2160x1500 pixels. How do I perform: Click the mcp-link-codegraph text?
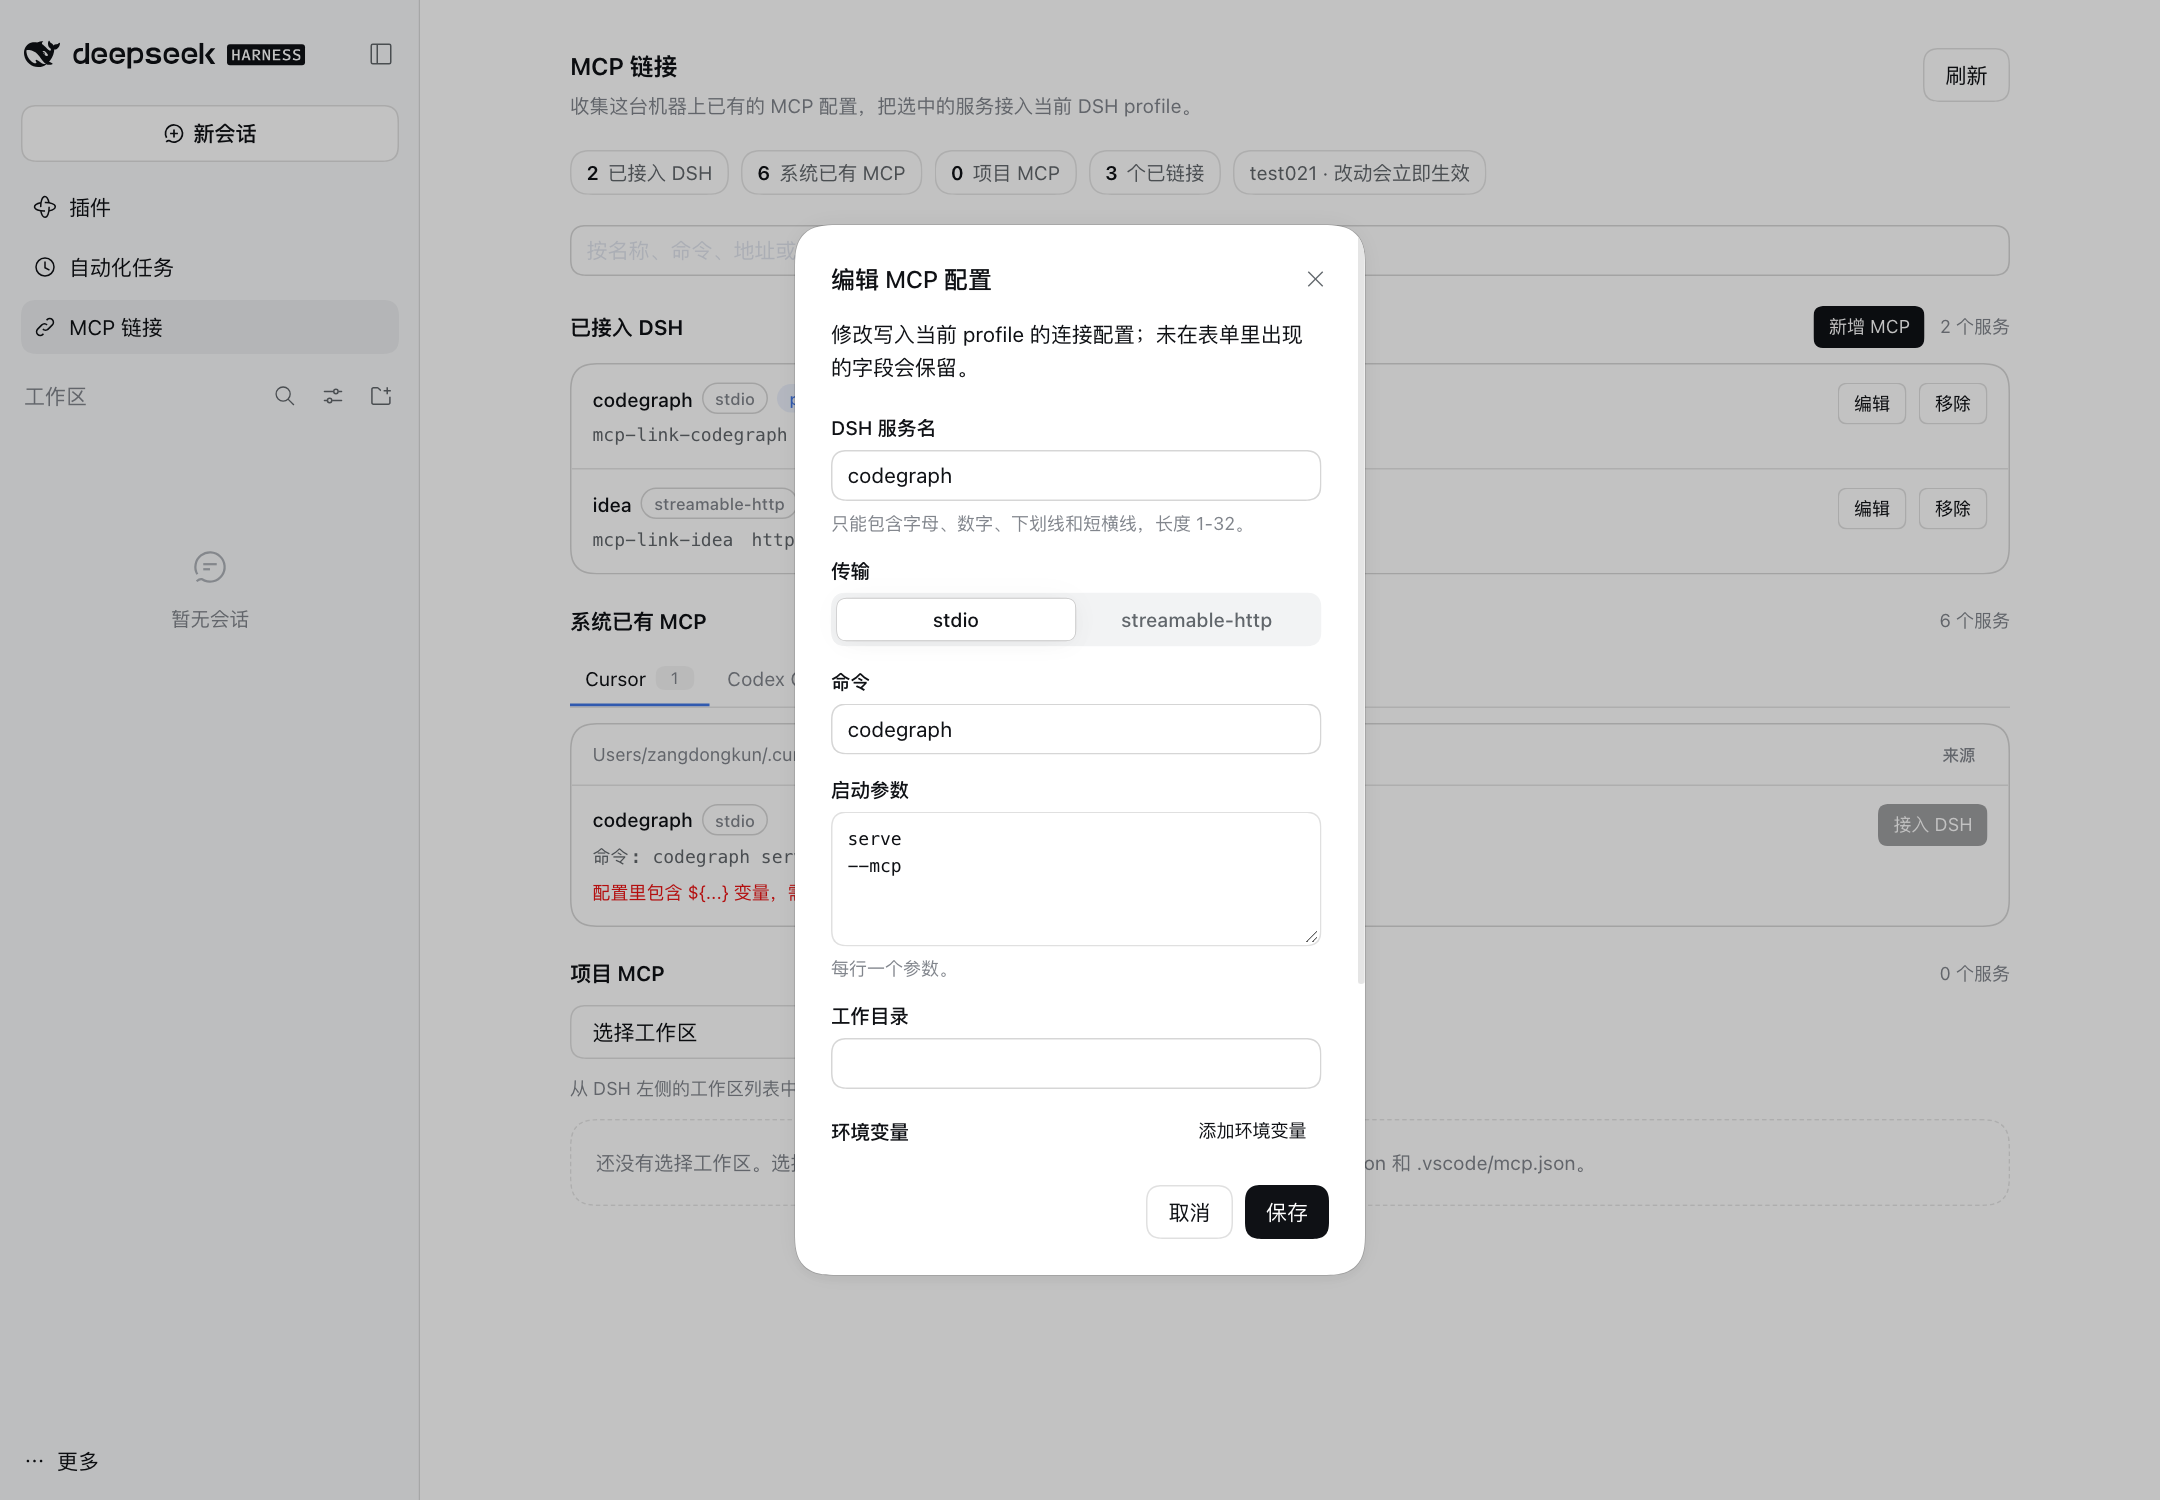tap(689, 434)
